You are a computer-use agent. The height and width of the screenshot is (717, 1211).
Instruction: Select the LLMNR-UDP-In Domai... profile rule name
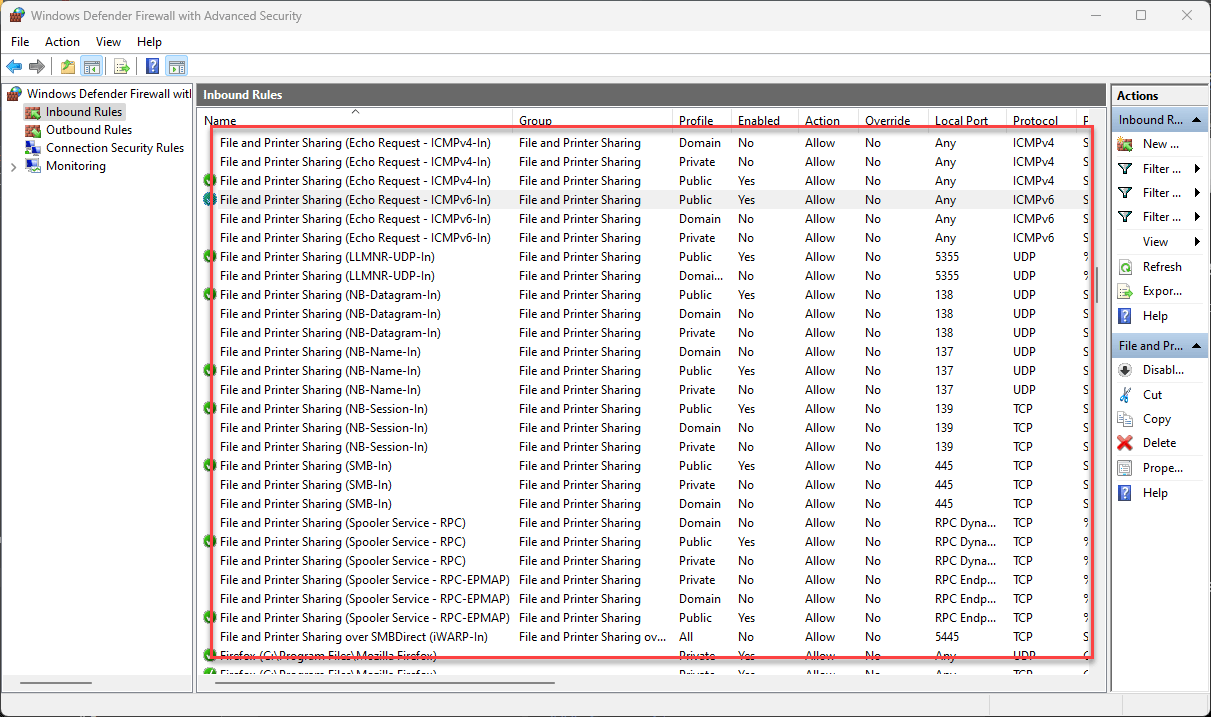coord(327,276)
